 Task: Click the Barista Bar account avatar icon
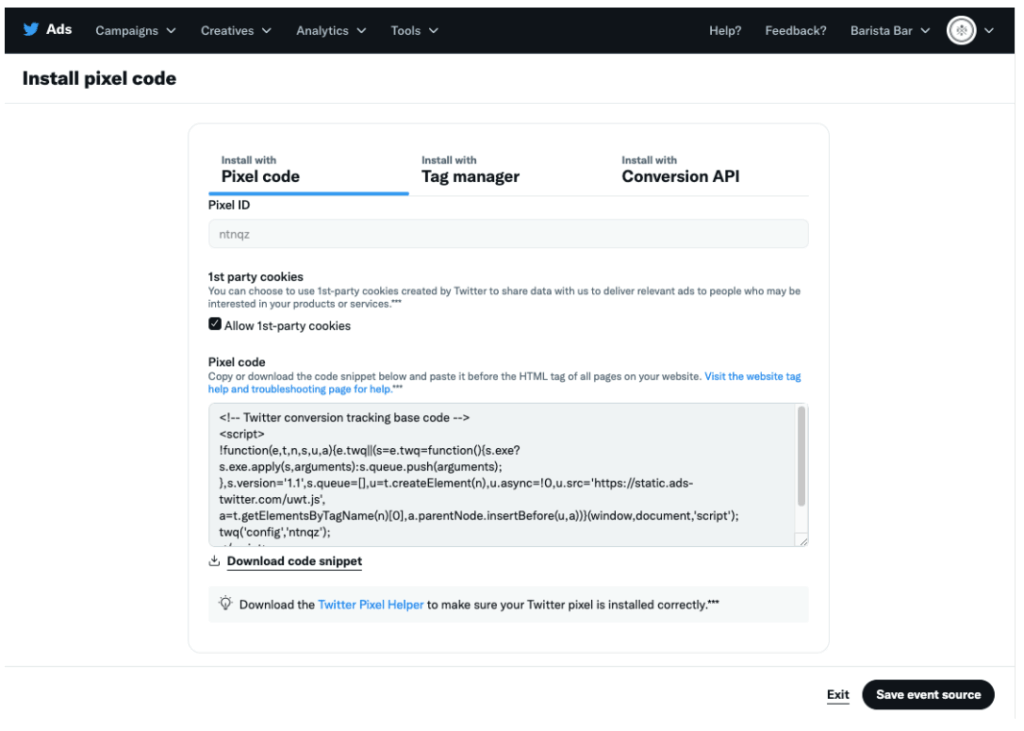pyautogui.click(x=961, y=31)
